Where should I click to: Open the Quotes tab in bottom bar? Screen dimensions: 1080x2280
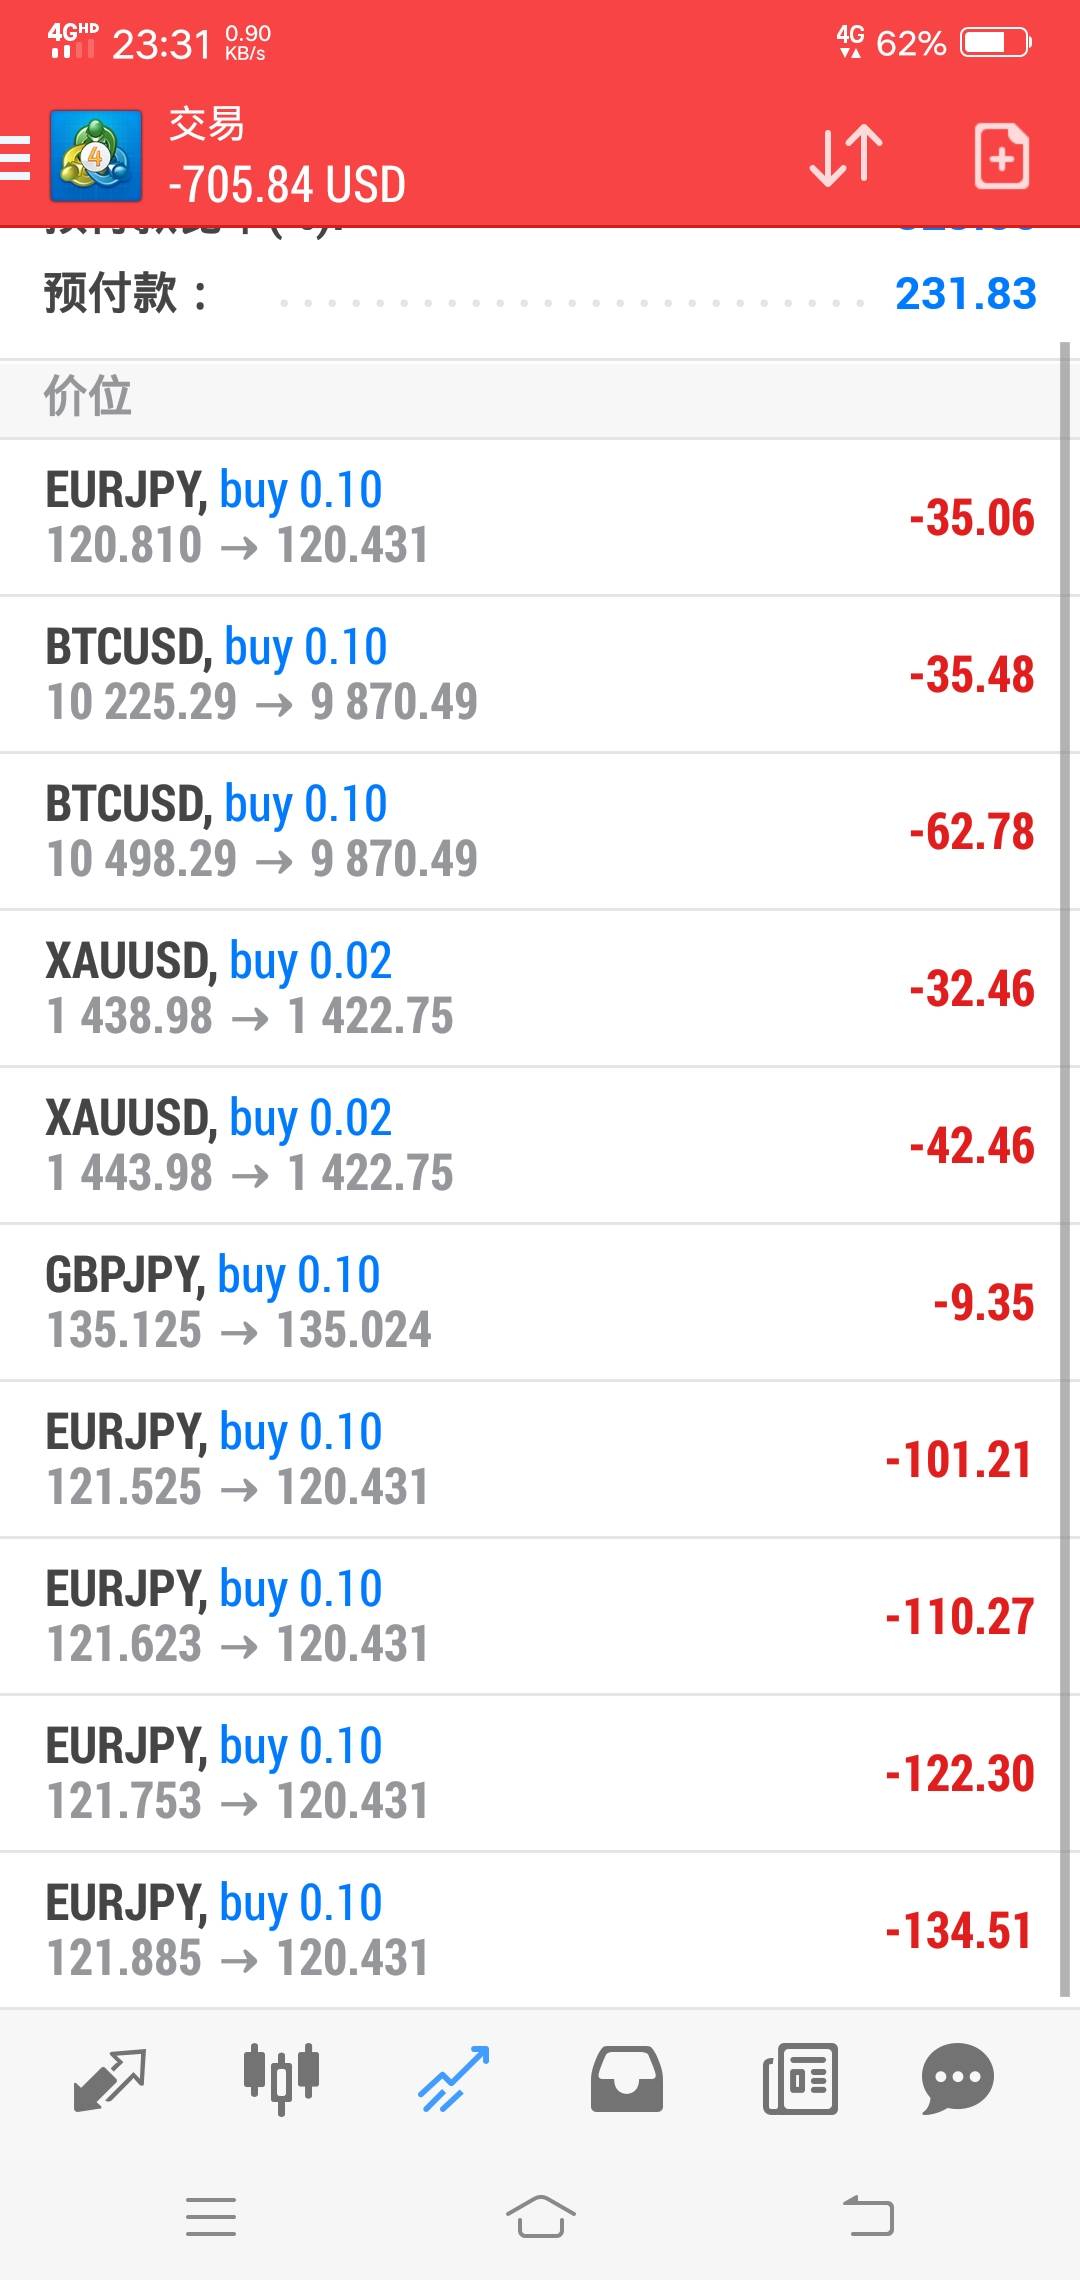110,2079
